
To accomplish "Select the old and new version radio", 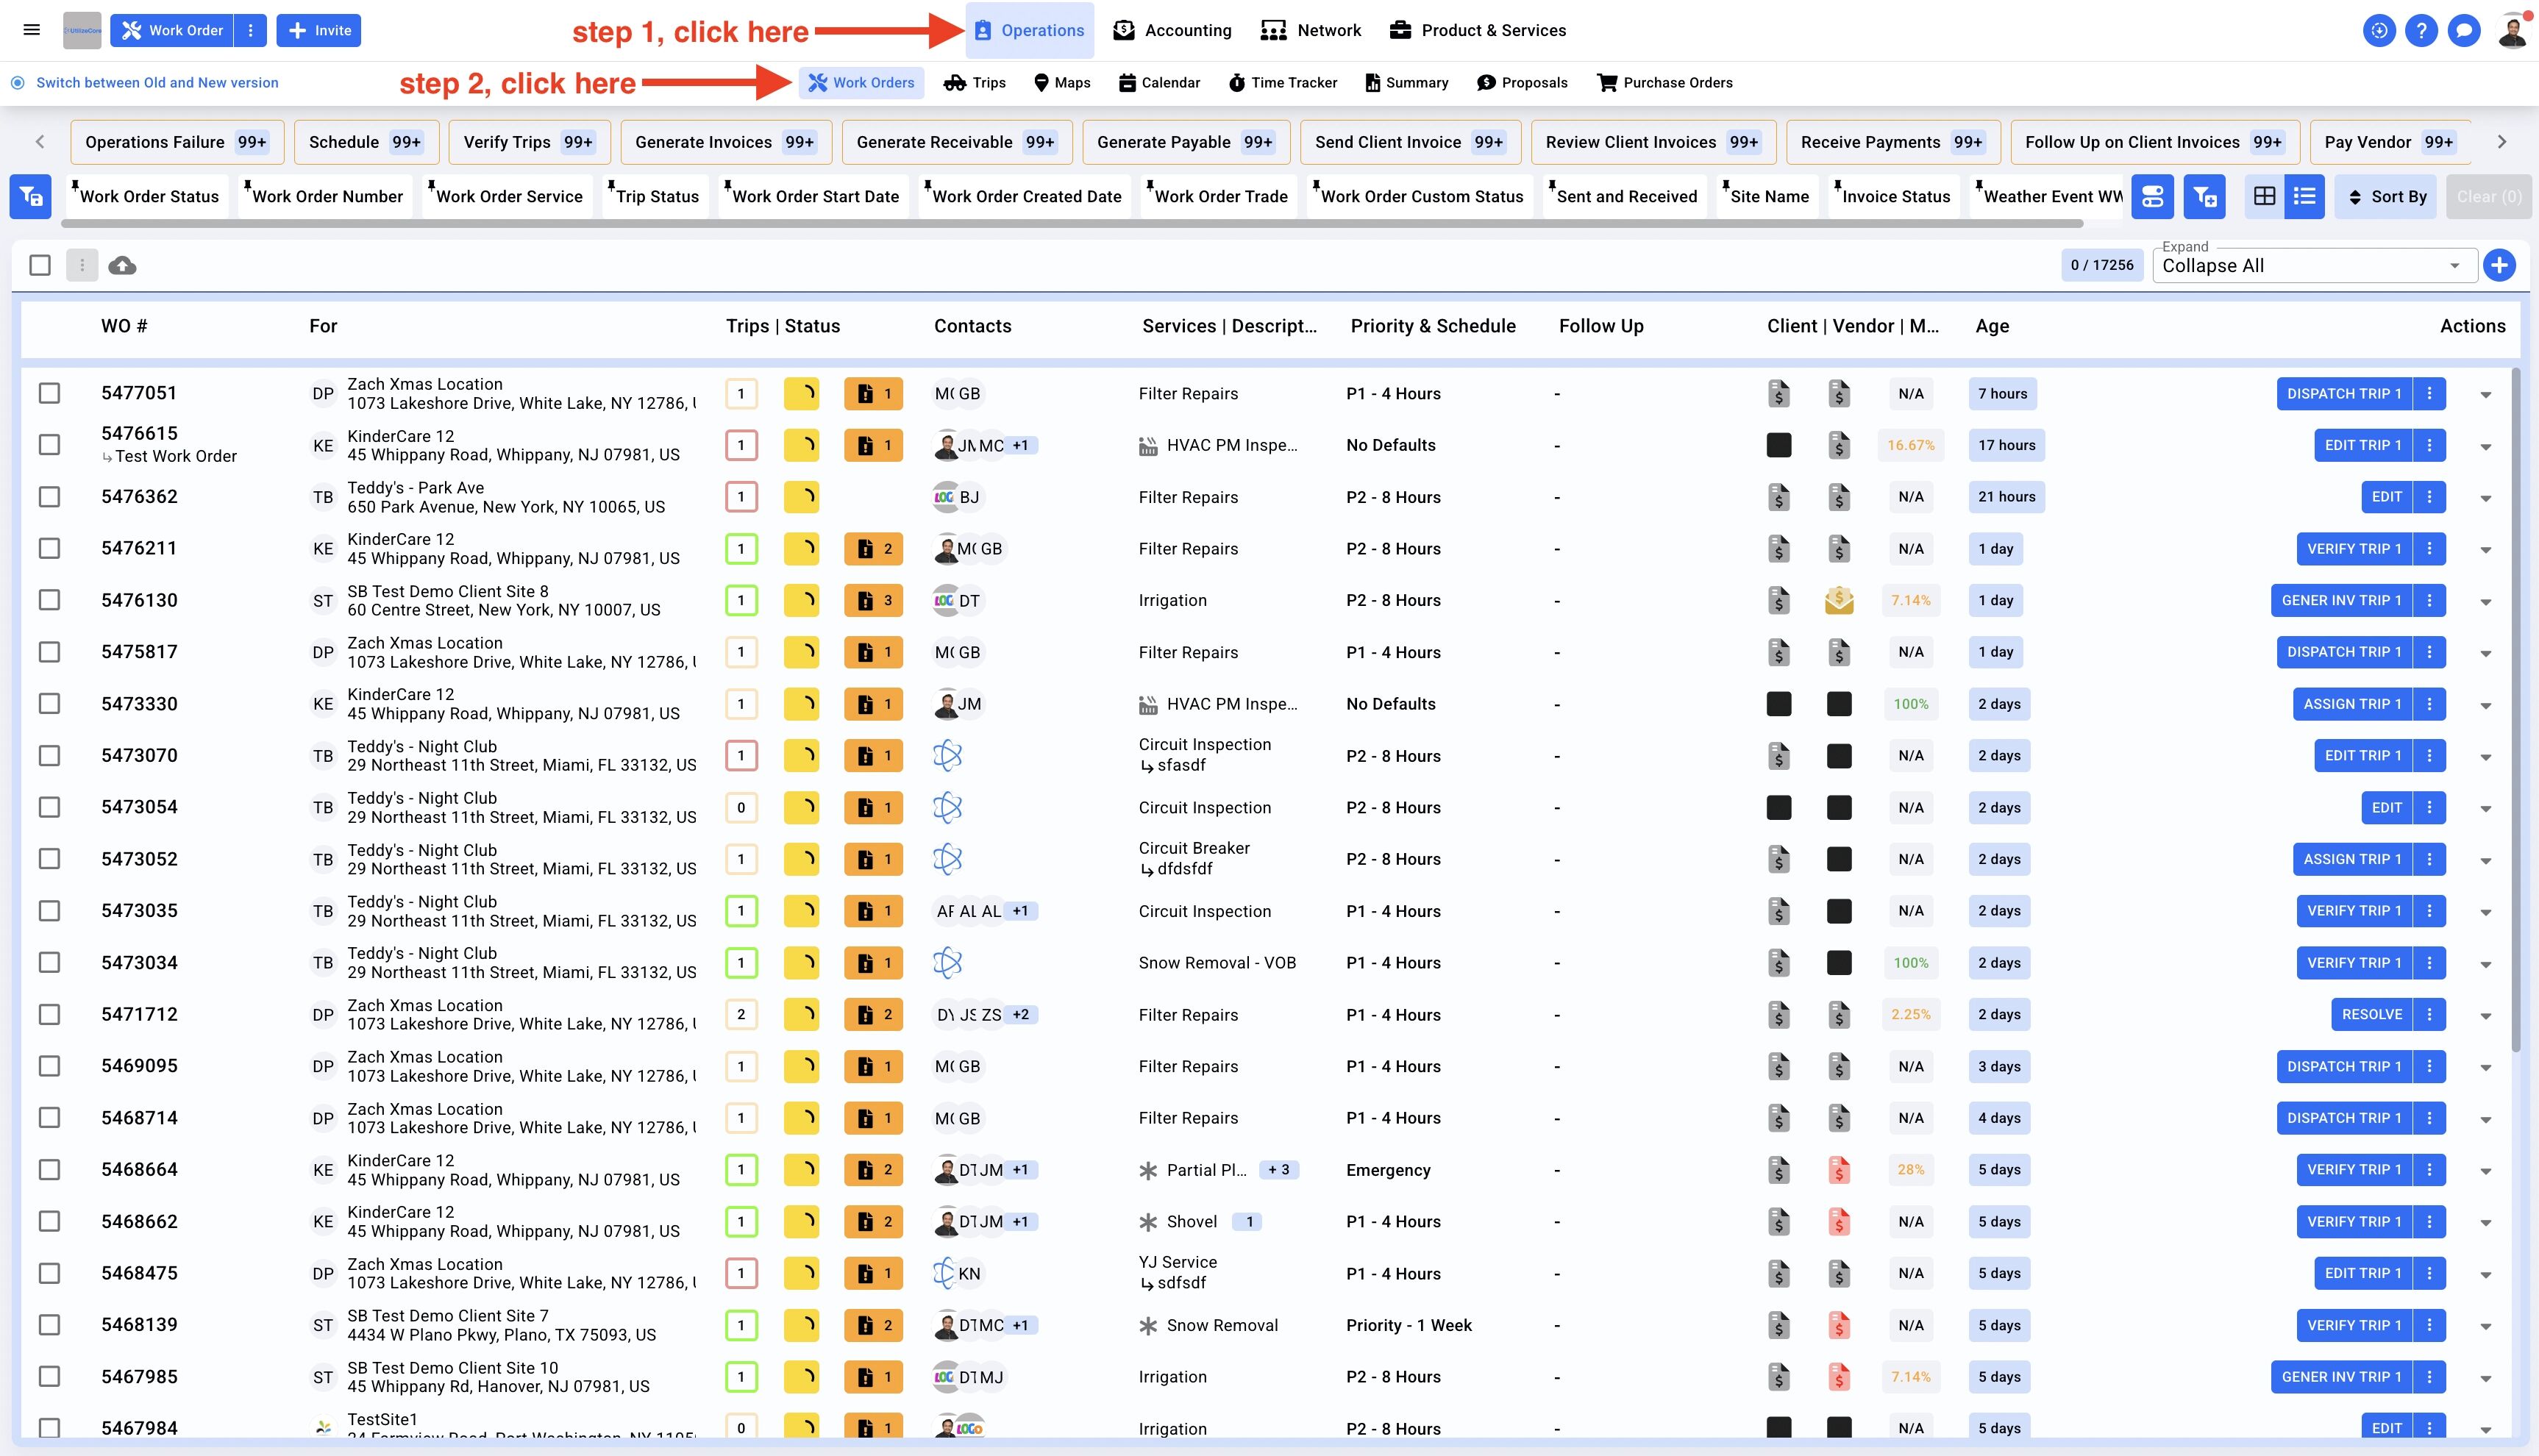I will pyautogui.click(x=18, y=83).
